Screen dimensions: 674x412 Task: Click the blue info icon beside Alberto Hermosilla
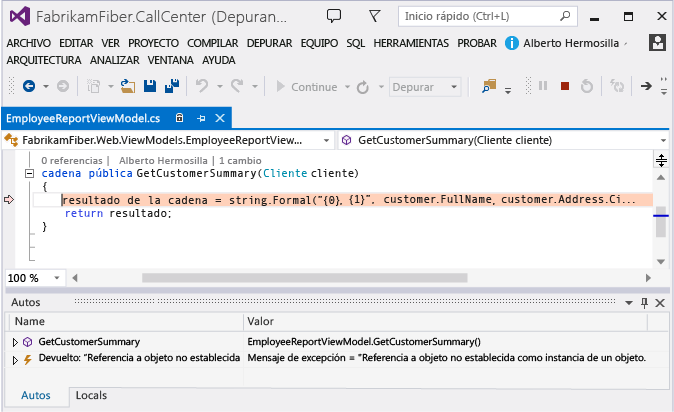pos(512,43)
